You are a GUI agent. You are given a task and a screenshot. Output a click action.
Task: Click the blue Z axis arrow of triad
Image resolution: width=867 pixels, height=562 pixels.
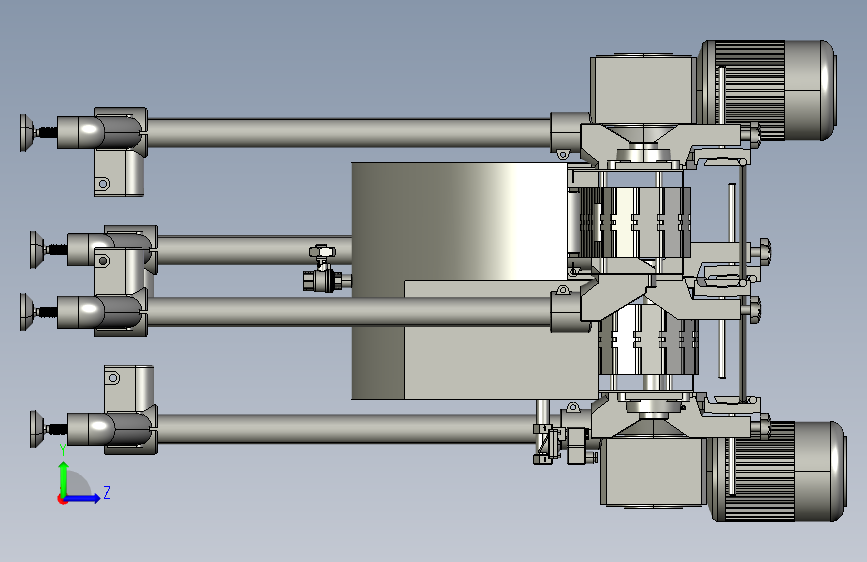point(83,498)
